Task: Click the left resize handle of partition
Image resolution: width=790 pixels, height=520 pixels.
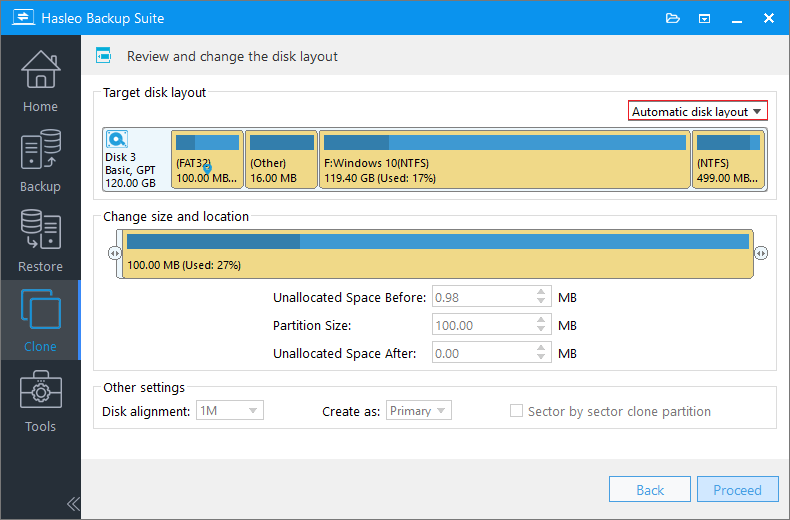Action: pyautogui.click(x=115, y=253)
